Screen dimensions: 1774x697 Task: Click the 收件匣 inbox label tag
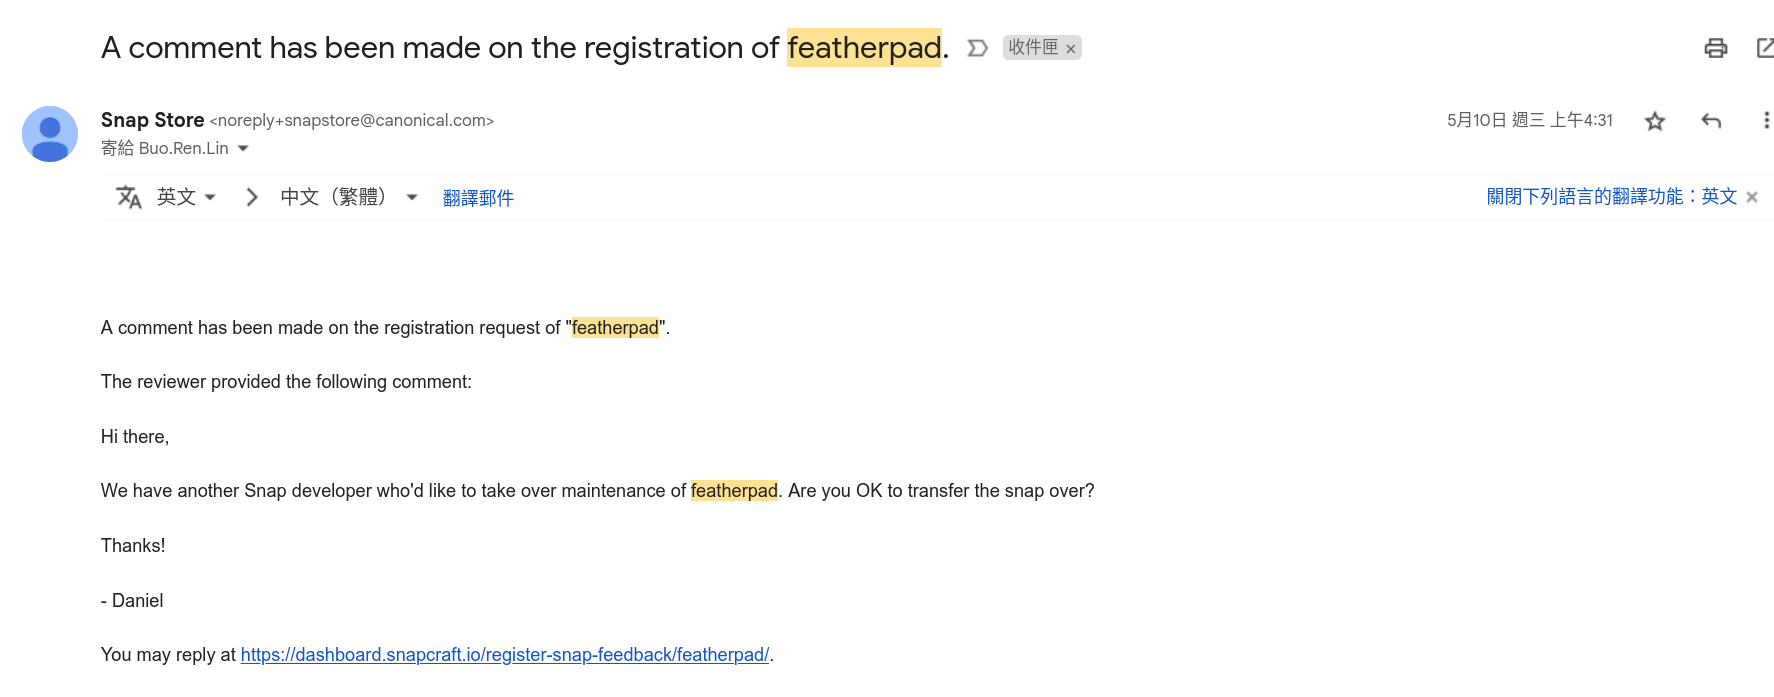point(1033,48)
